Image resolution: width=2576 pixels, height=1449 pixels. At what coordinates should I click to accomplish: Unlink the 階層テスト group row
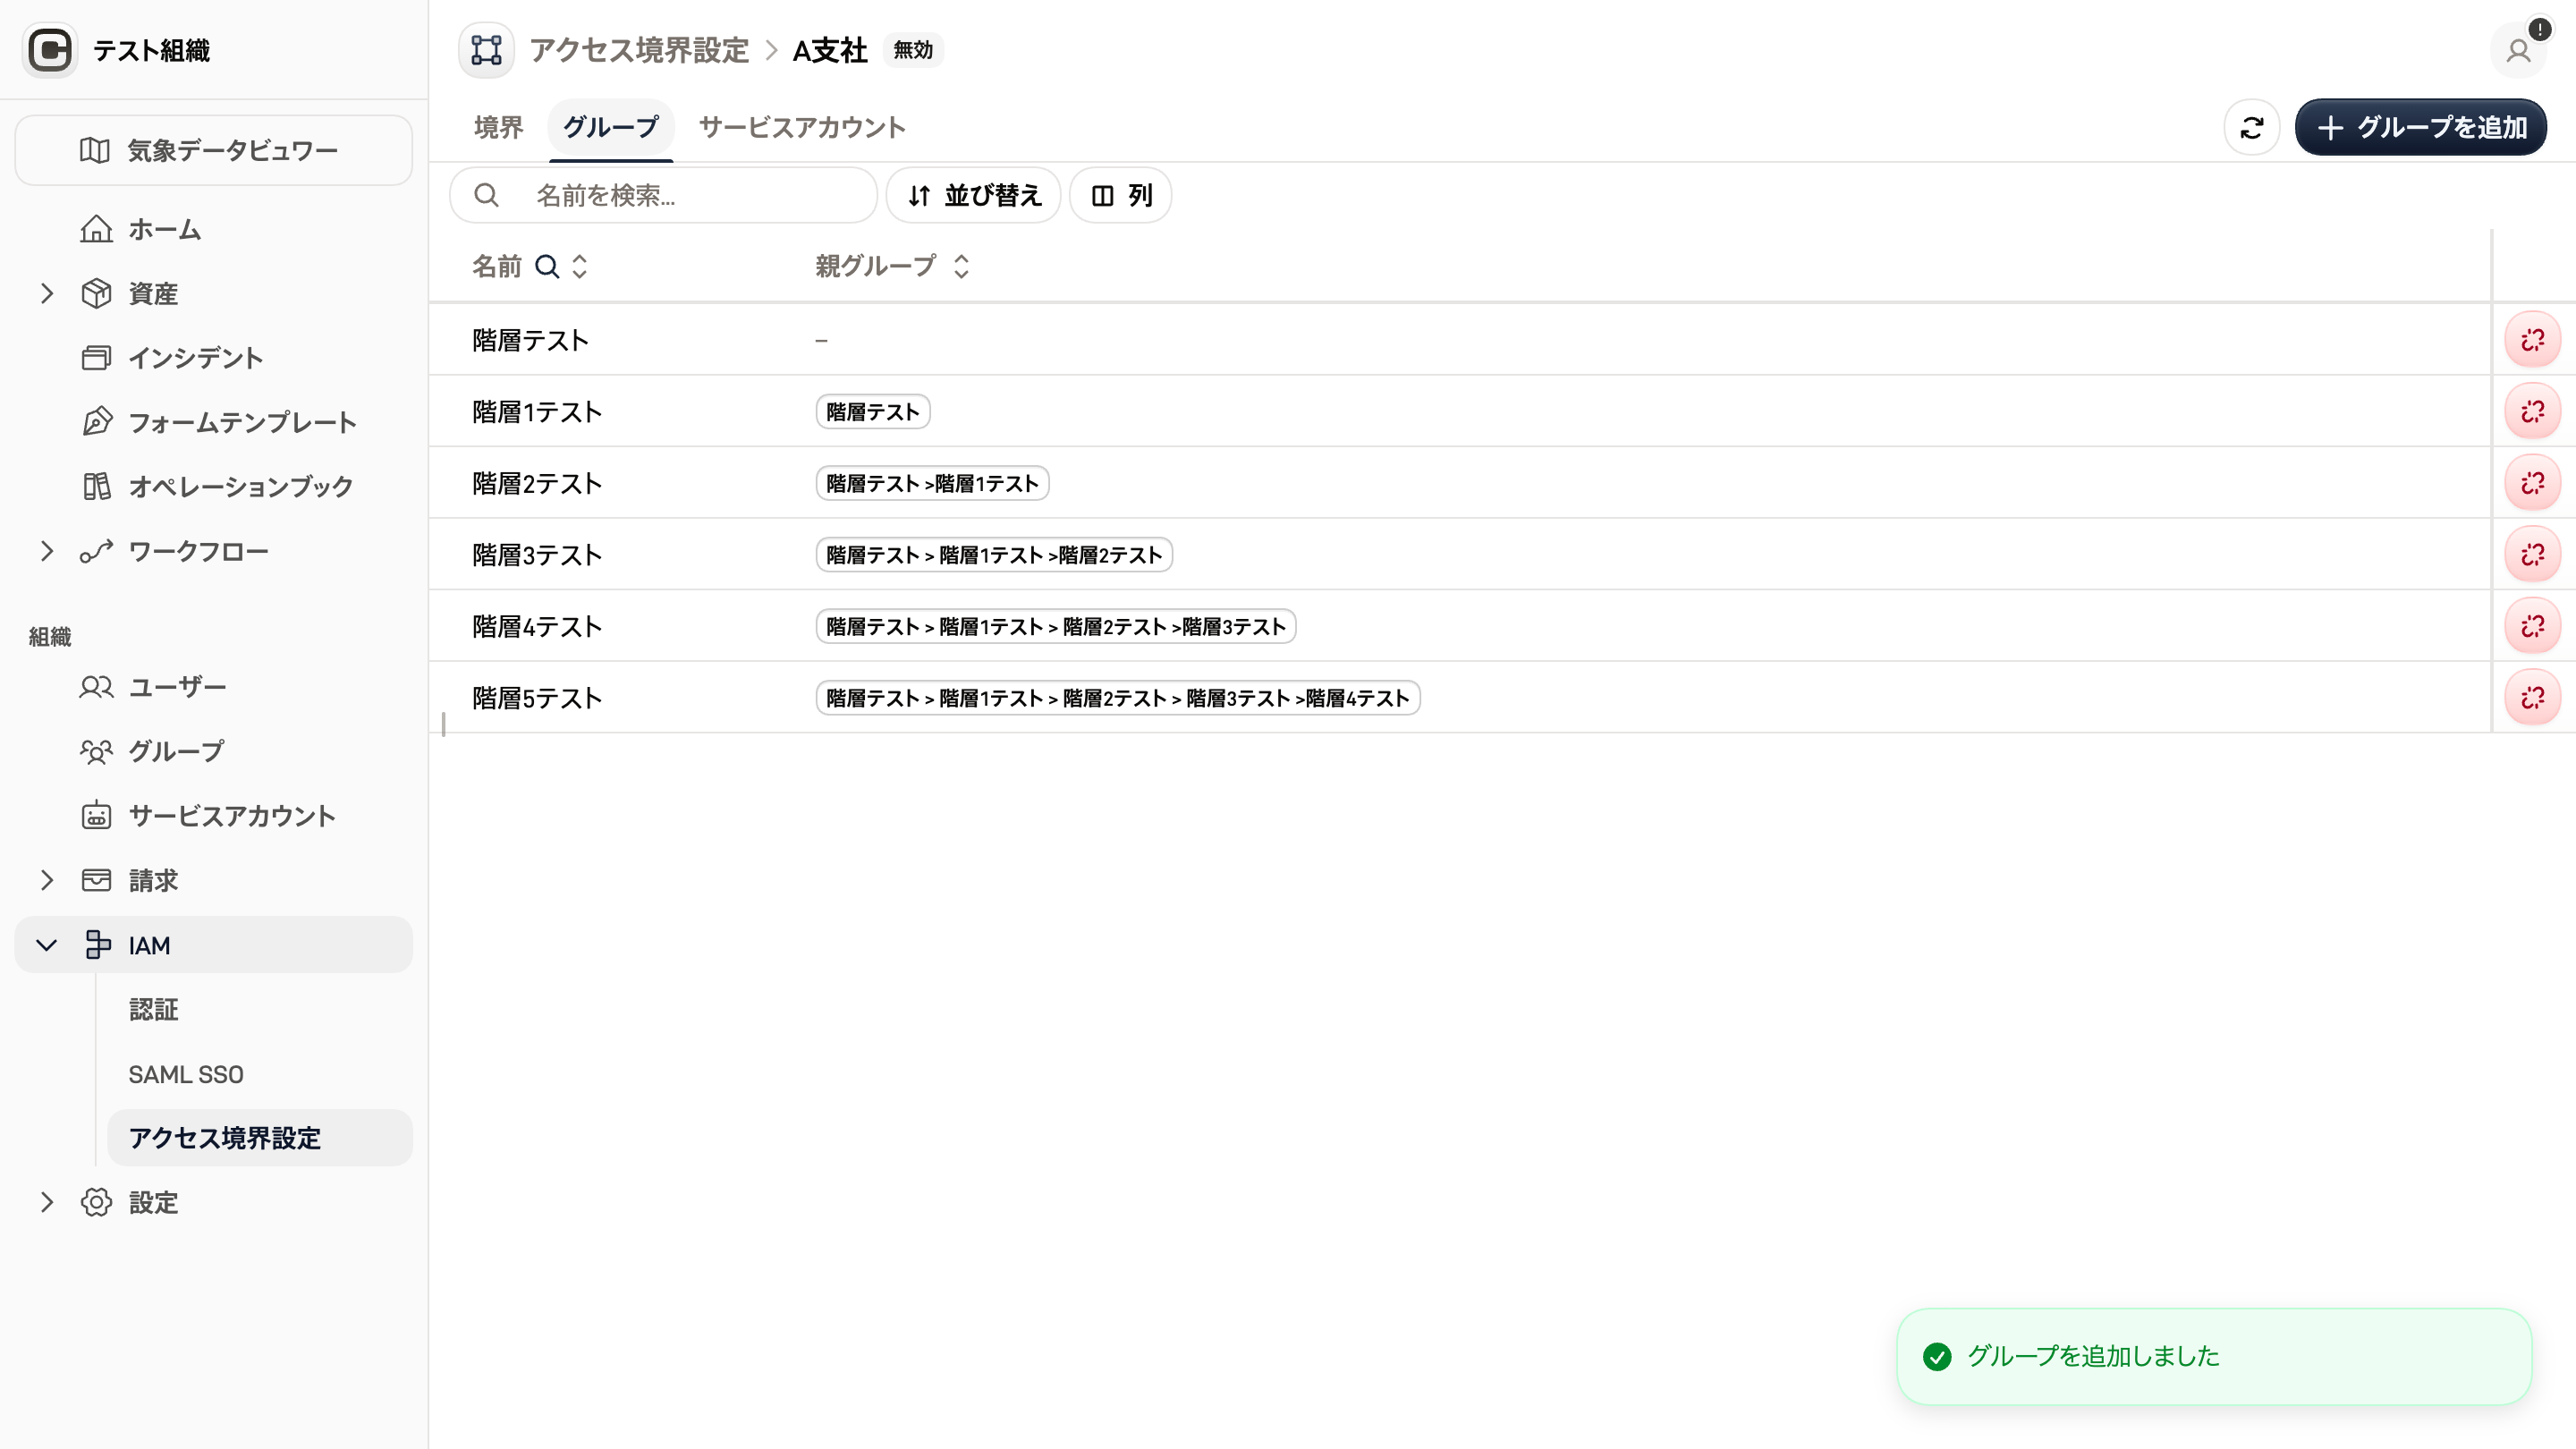[2532, 340]
